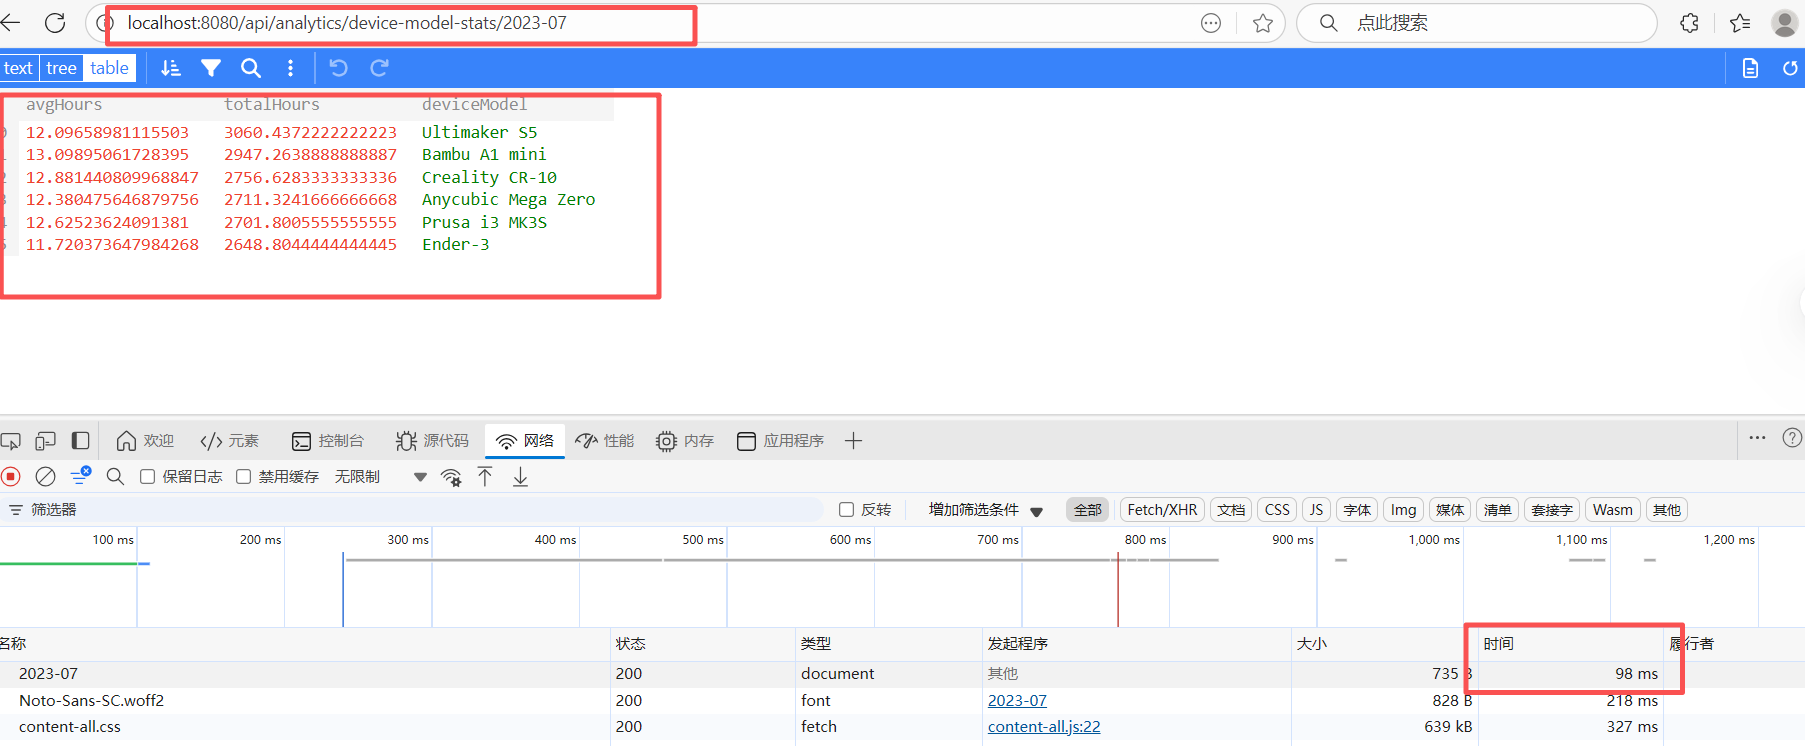The height and width of the screenshot is (746, 1805).
Task: Click the JSON viewer sort icon
Action: click(x=171, y=68)
